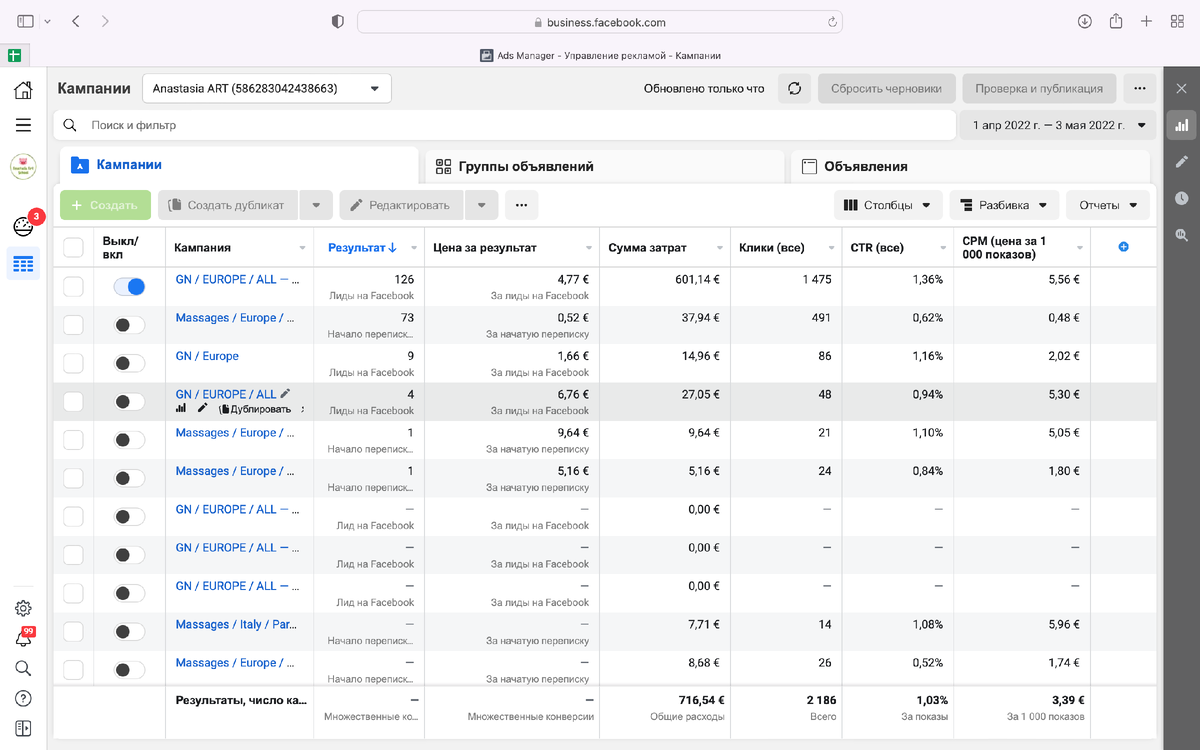The image size is (1200, 750).
Task: Switch to the Кампании tab
Action: pyautogui.click(x=239, y=165)
